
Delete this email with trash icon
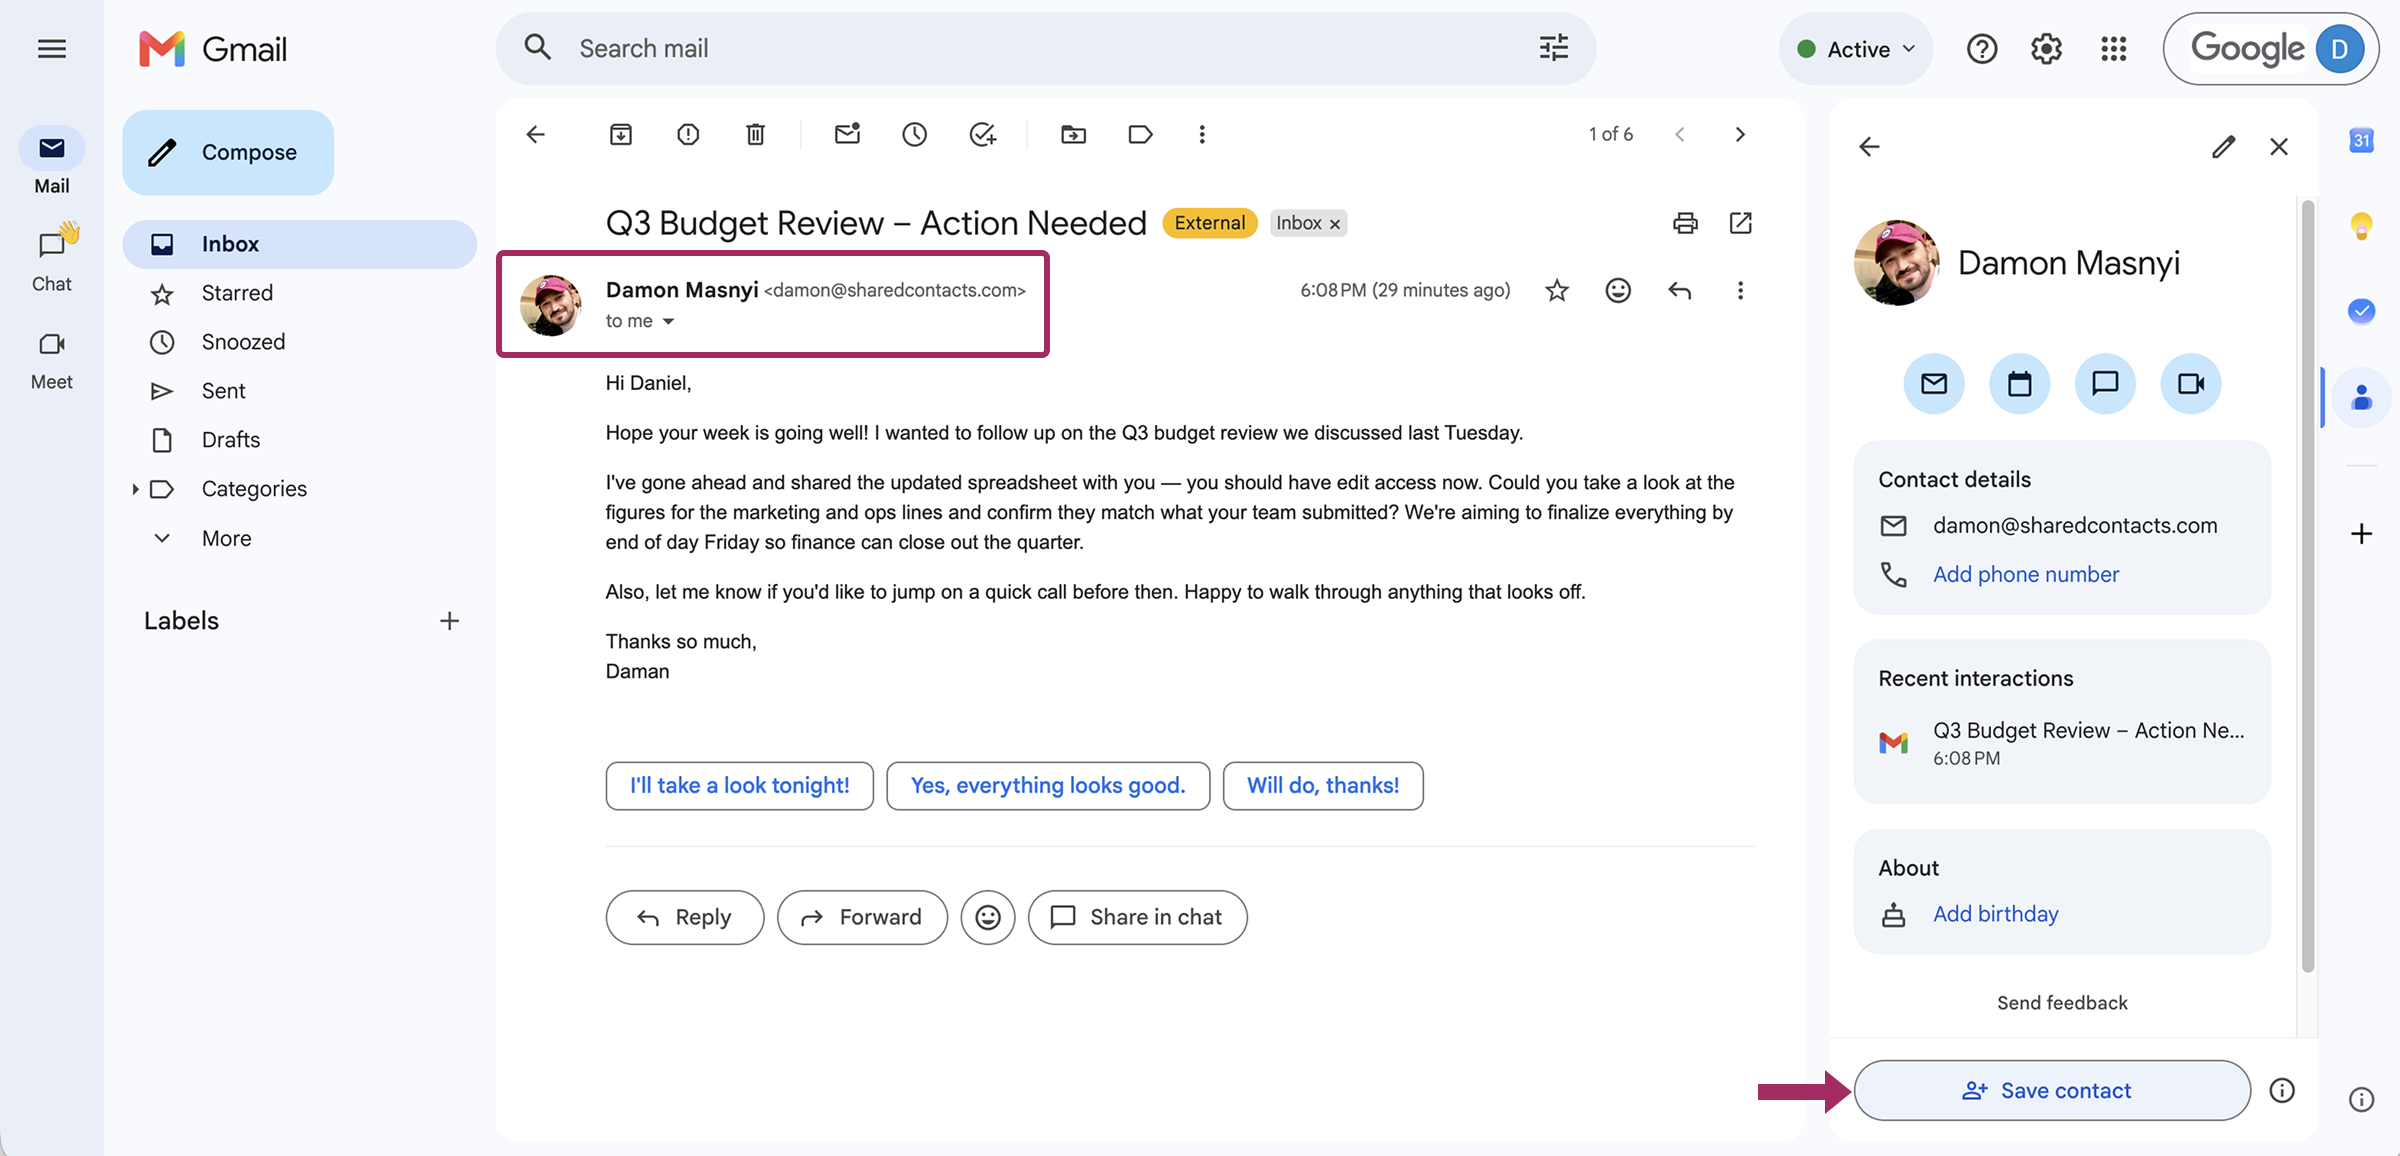(755, 134)
